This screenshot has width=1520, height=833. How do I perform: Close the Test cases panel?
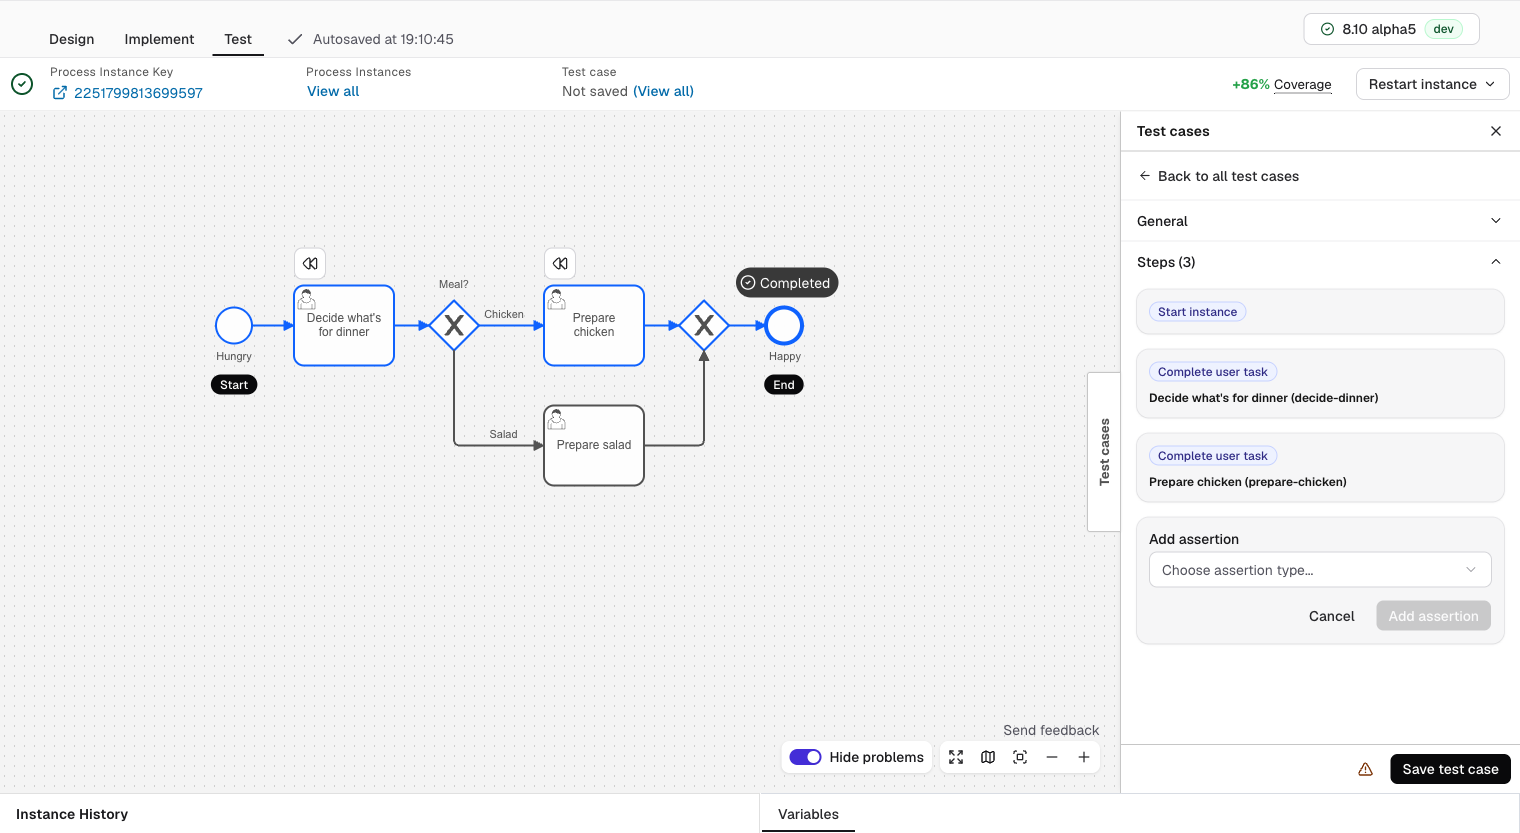coord(1496,131)
